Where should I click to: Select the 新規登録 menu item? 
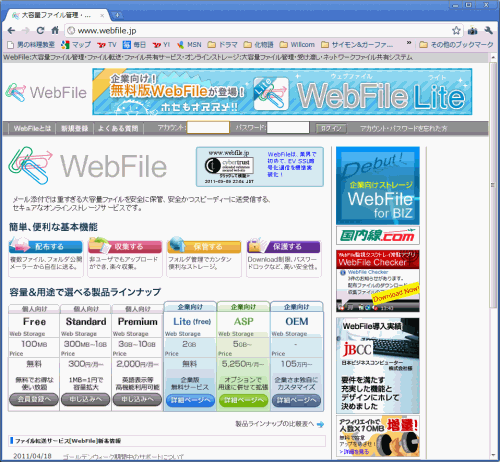[x=74, y=128]
